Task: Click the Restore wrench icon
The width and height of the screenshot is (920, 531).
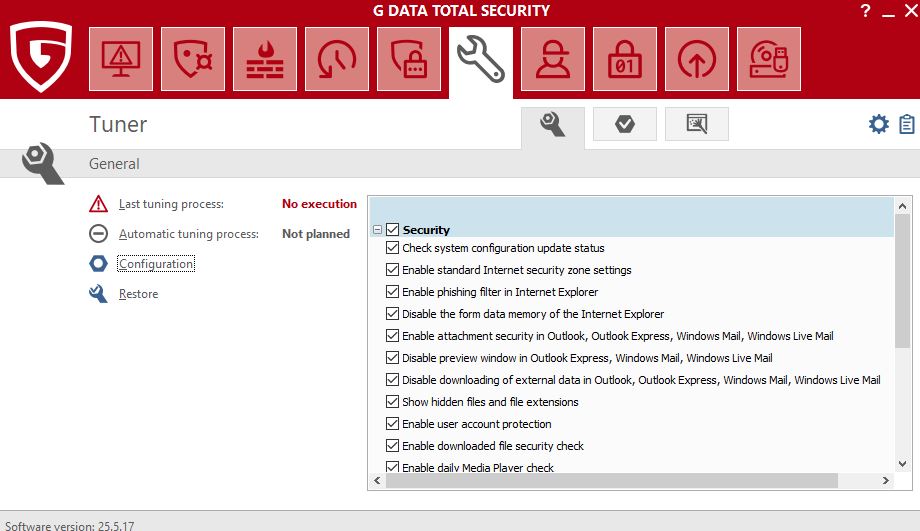Action: pos(99,293)
